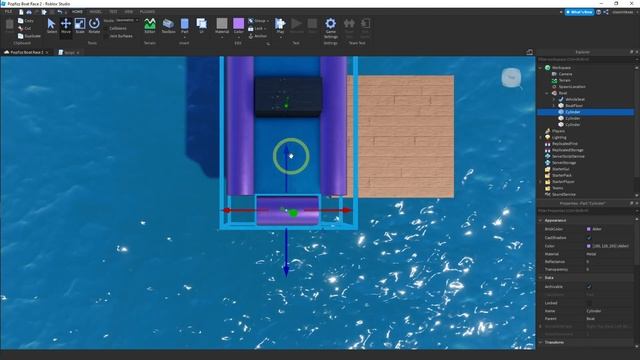Viewport: 640px width, 360px height.
Task: Open Game Settings
Action: pos(331,27)
